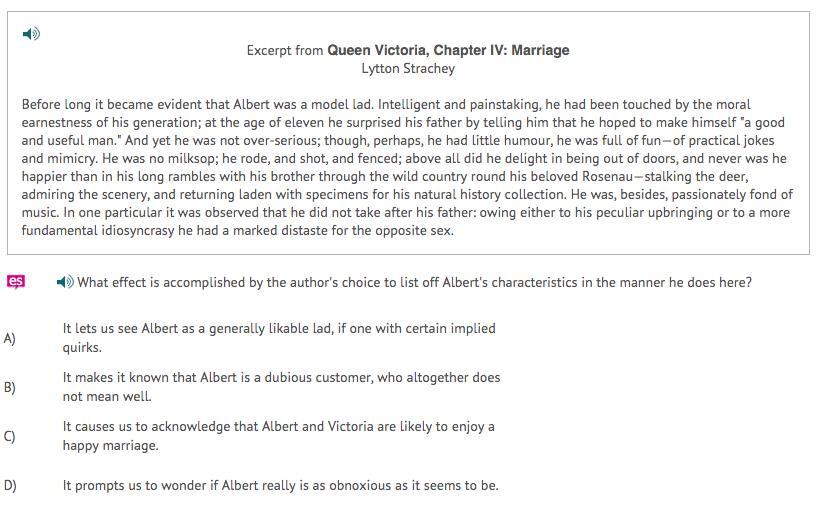Click the phrase 'a good and useful man'

coord(403,131)
